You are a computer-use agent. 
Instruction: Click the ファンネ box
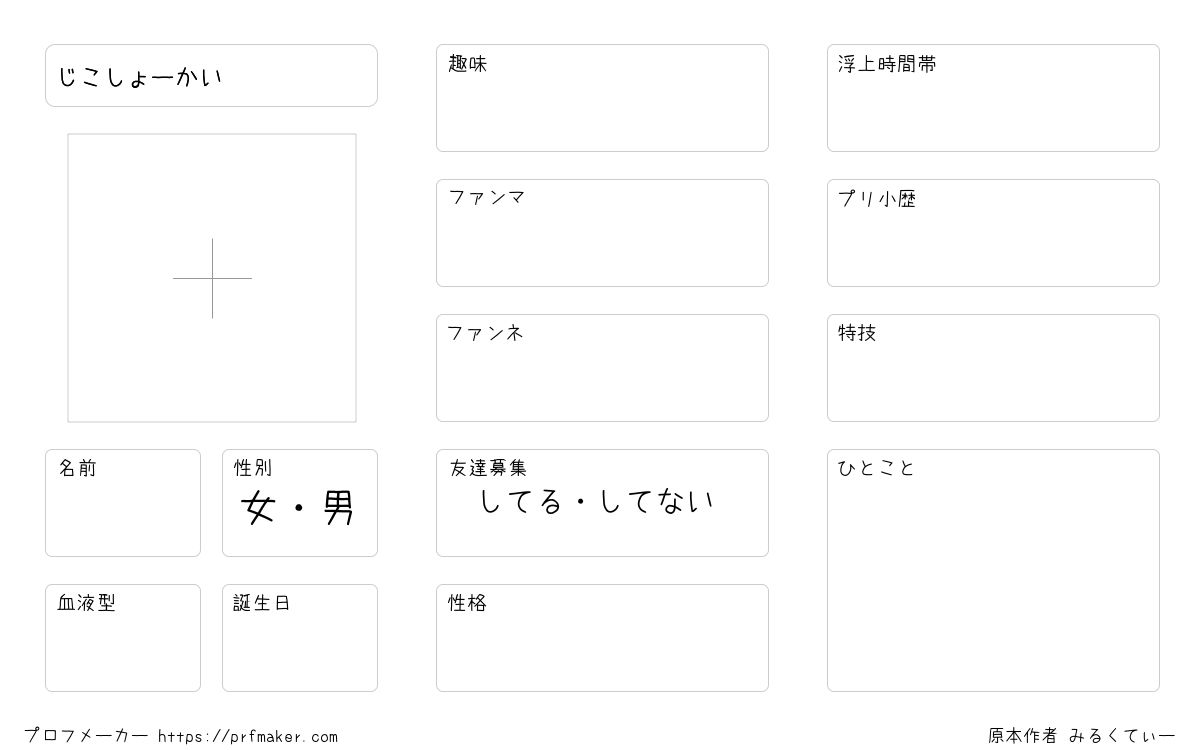coord(602,368)
